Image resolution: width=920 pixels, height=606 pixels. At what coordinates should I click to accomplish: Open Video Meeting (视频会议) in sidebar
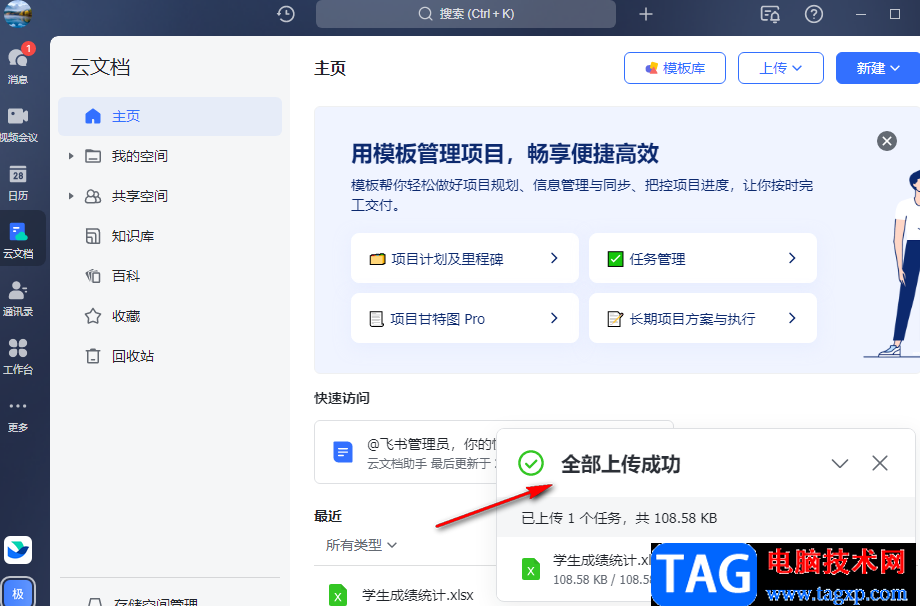18,124
